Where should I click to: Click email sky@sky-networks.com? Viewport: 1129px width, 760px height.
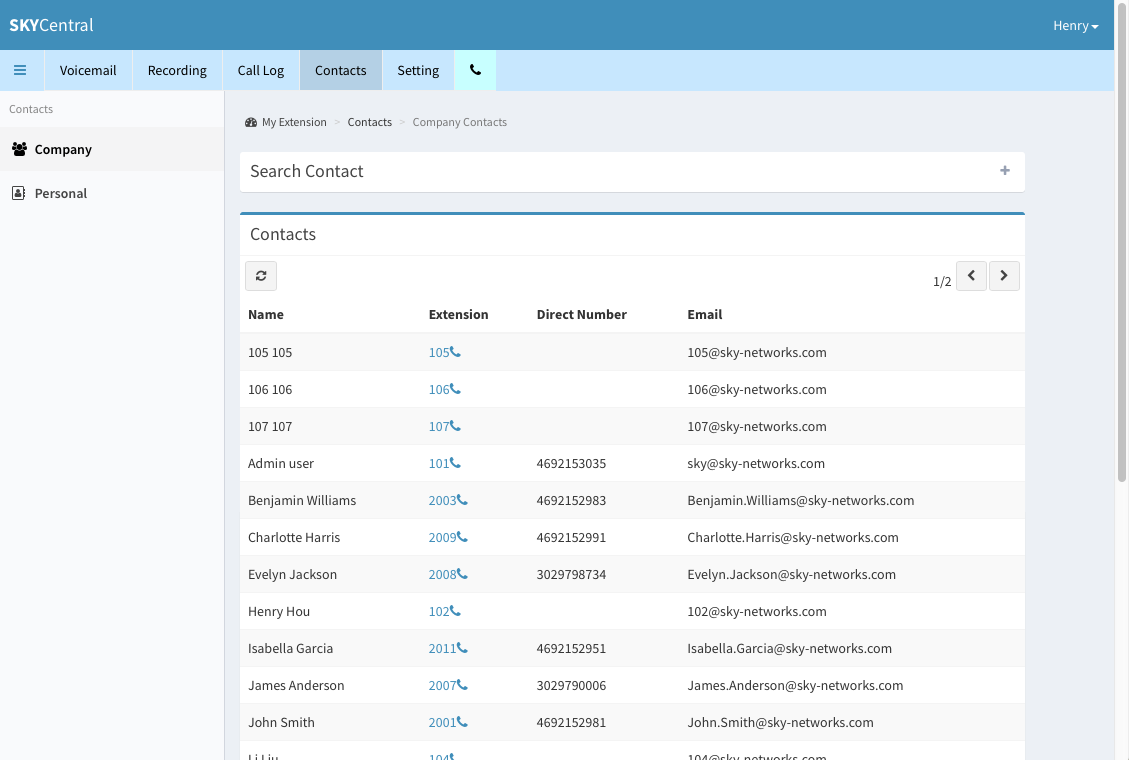(x=756, y=463)
